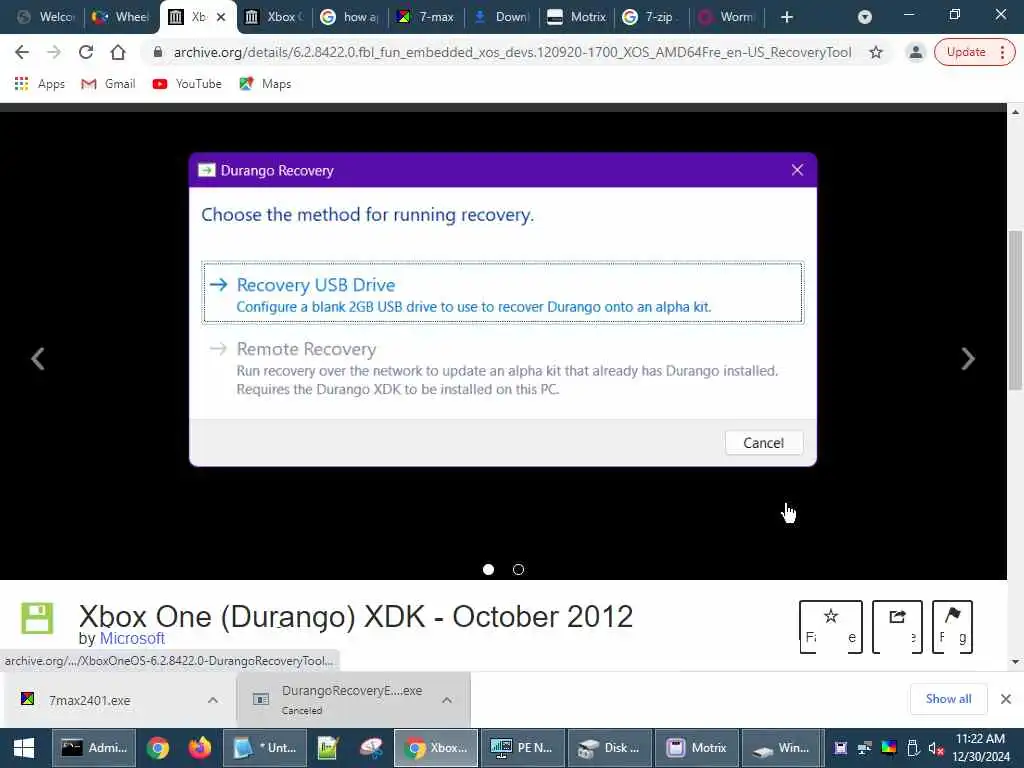
Task: Flag this item with the flag button
Action: coord(952,627)
